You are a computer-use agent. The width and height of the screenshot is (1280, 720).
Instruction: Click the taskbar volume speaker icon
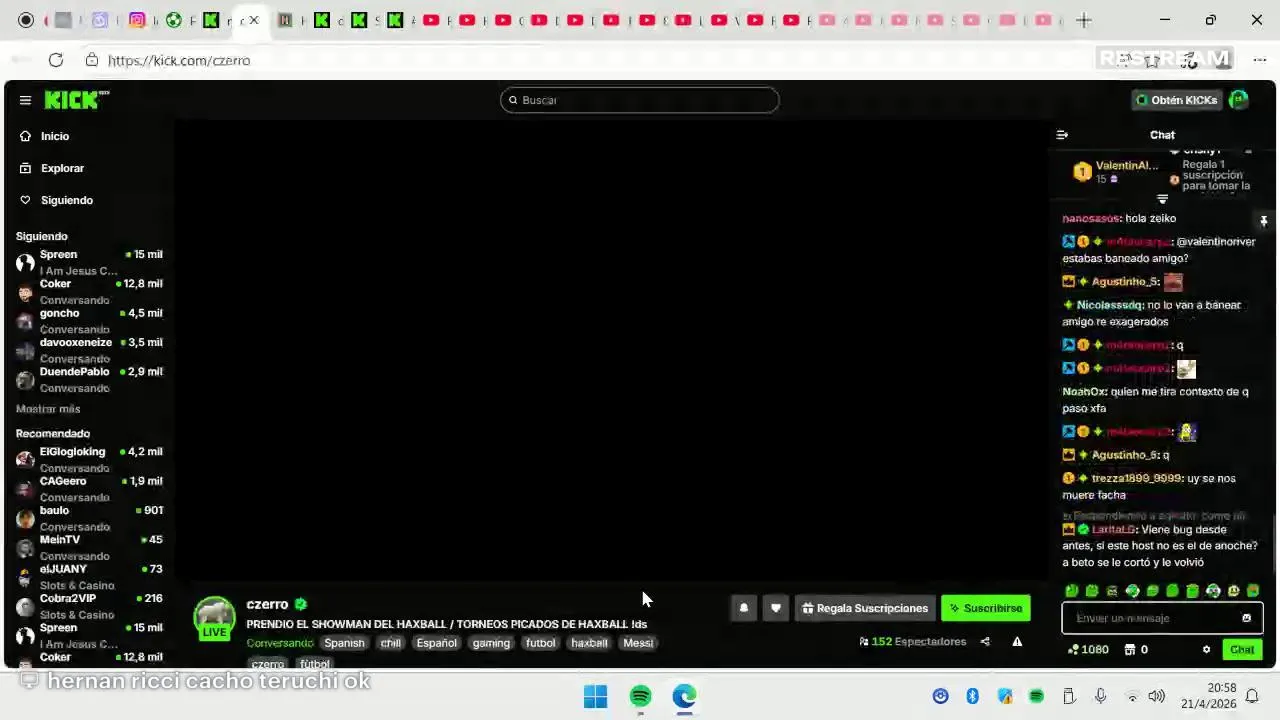[x=1156, y=696]
